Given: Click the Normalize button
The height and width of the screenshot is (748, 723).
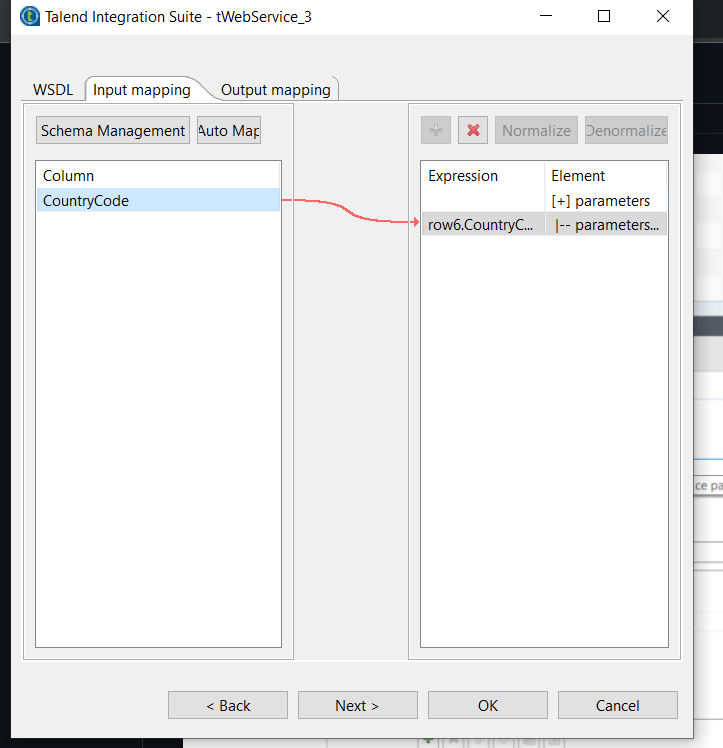Looking at the screenshot, I should tap(536, 130).
